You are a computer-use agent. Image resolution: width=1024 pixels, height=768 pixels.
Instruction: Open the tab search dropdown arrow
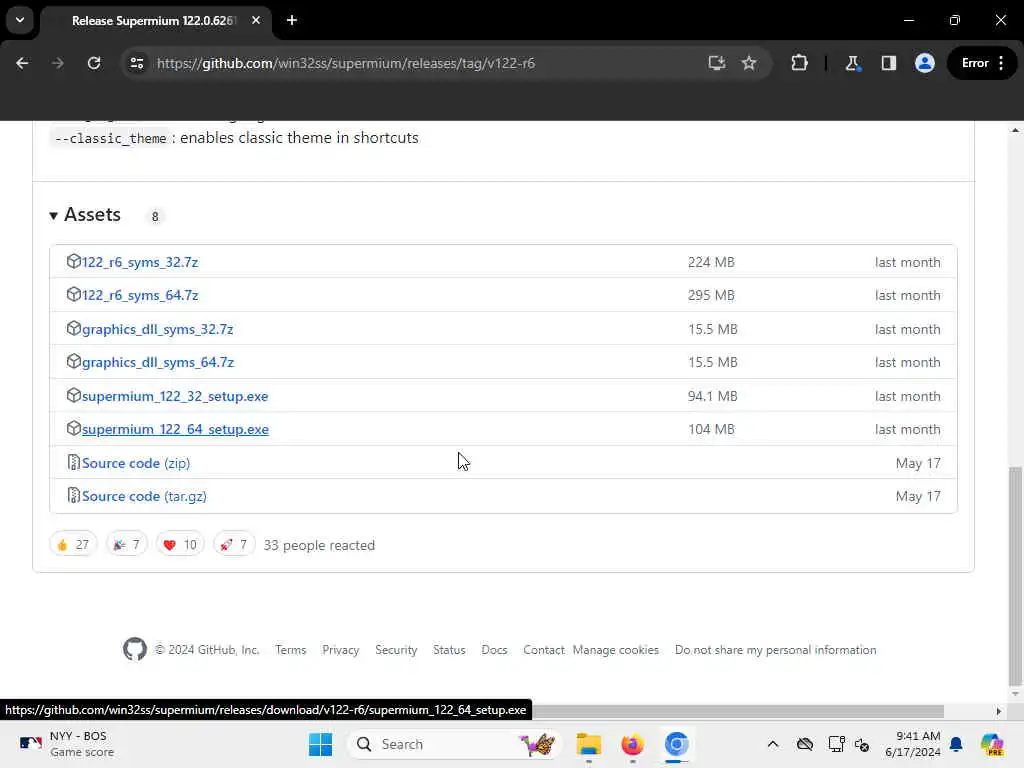point(20,20)
